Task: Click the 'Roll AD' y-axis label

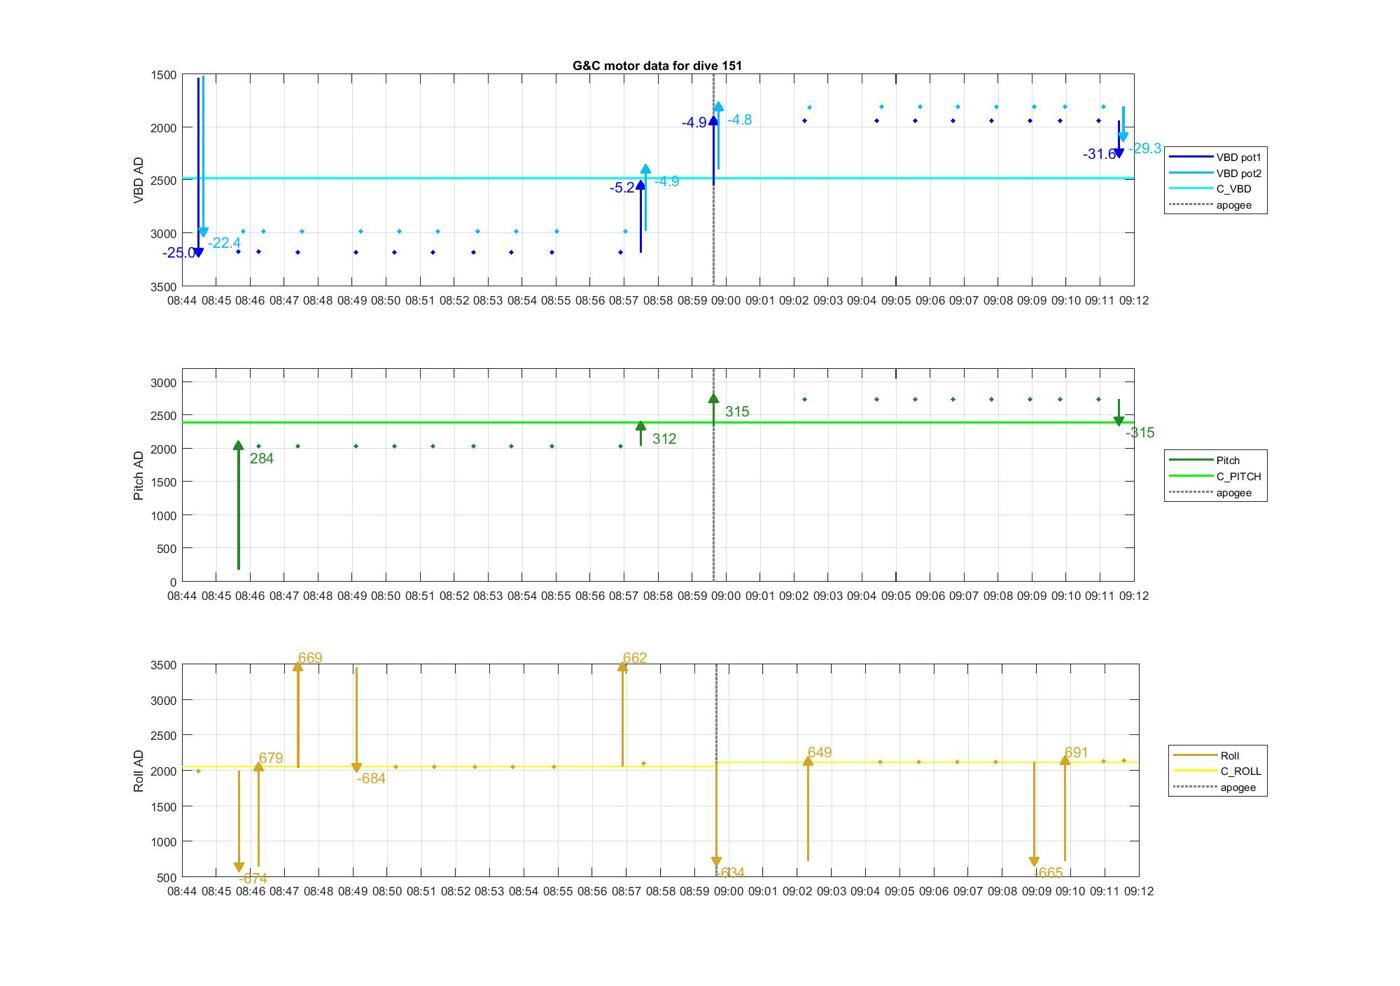Action: pyautogui.click(x=139, y=771)
